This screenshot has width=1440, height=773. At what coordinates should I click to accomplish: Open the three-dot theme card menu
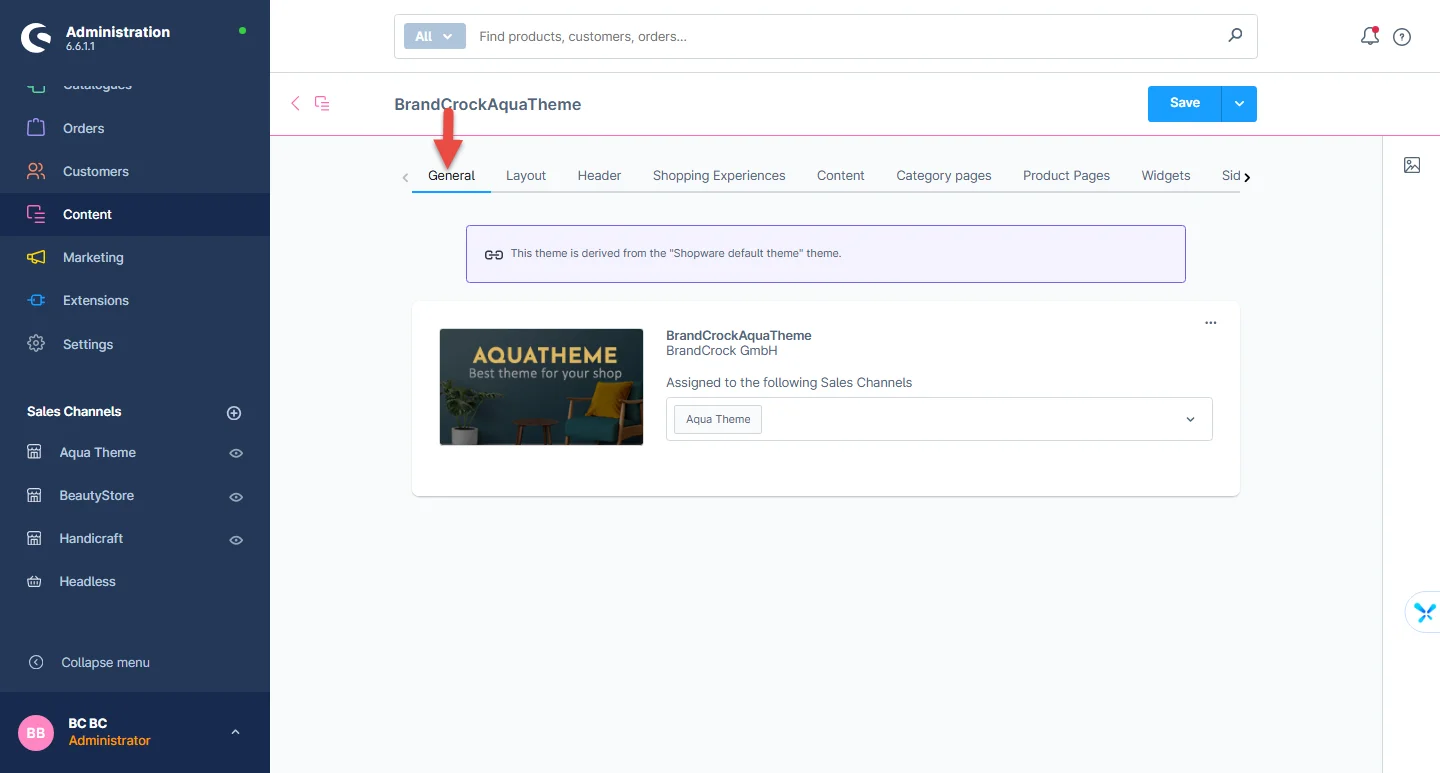pyautogui.click(x=1210, y=323)
